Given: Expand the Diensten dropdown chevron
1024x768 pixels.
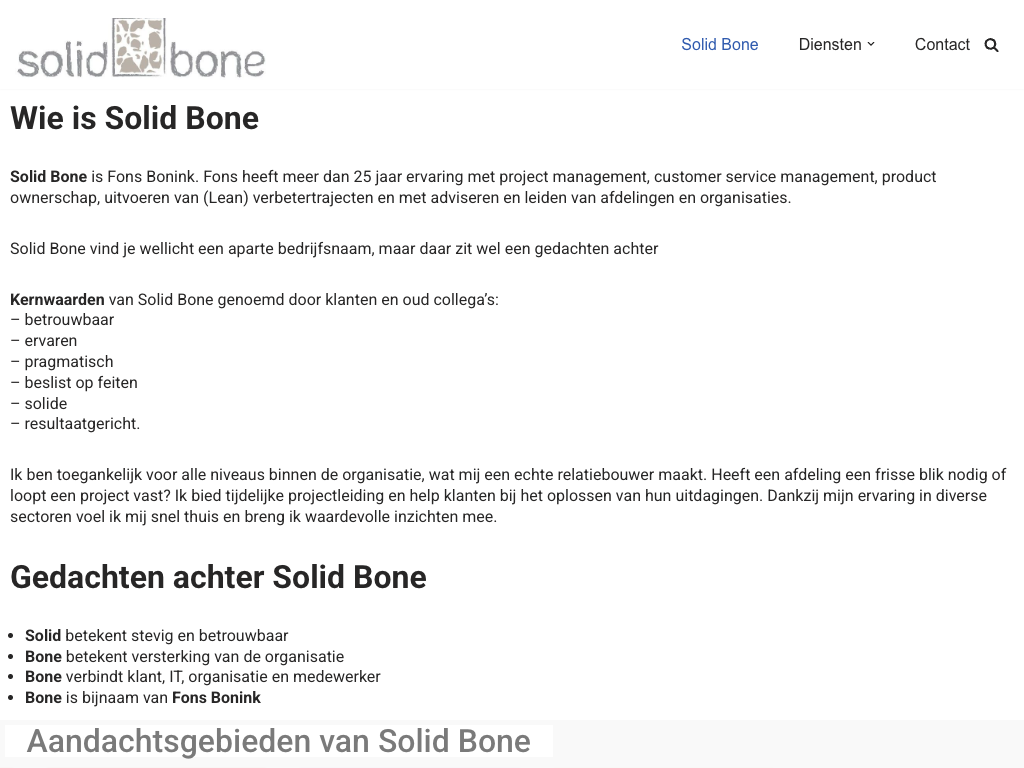Looking at the screenshot, I should coord(871,44).
